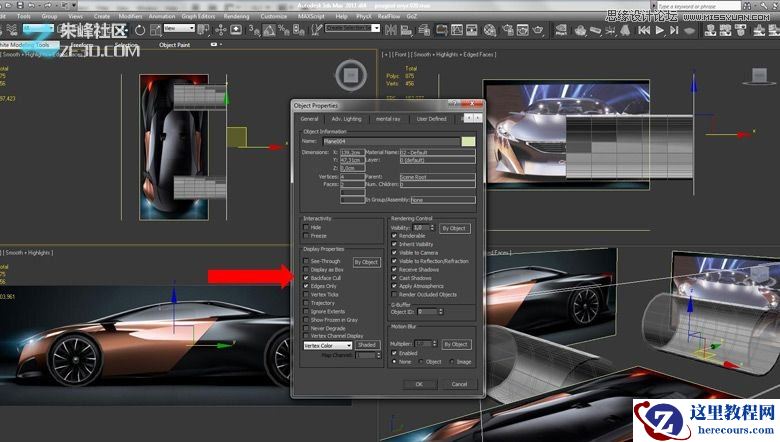Toggle the Cast Shadows checkbox

[394, 278]
